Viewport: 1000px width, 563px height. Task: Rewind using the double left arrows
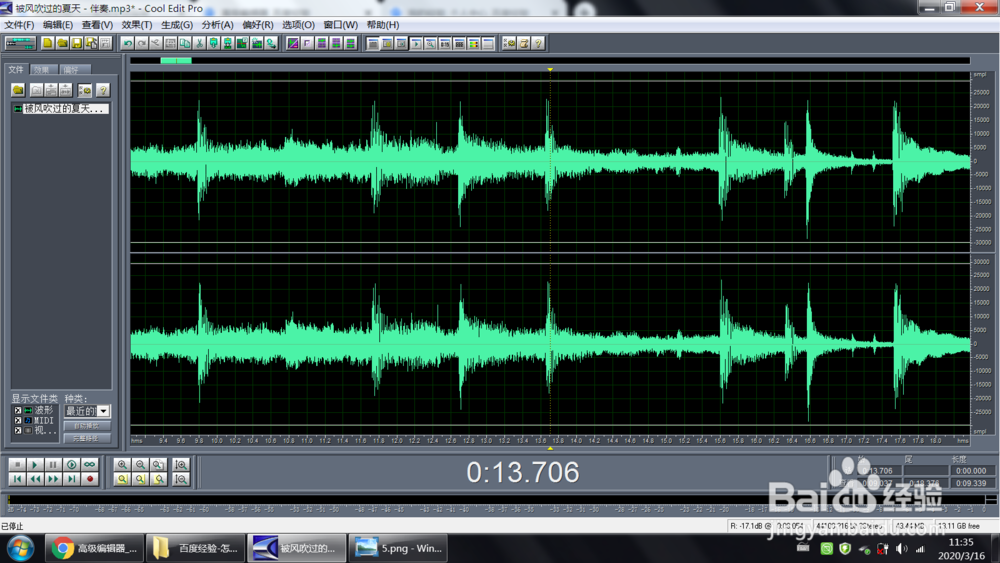point(35,479)
